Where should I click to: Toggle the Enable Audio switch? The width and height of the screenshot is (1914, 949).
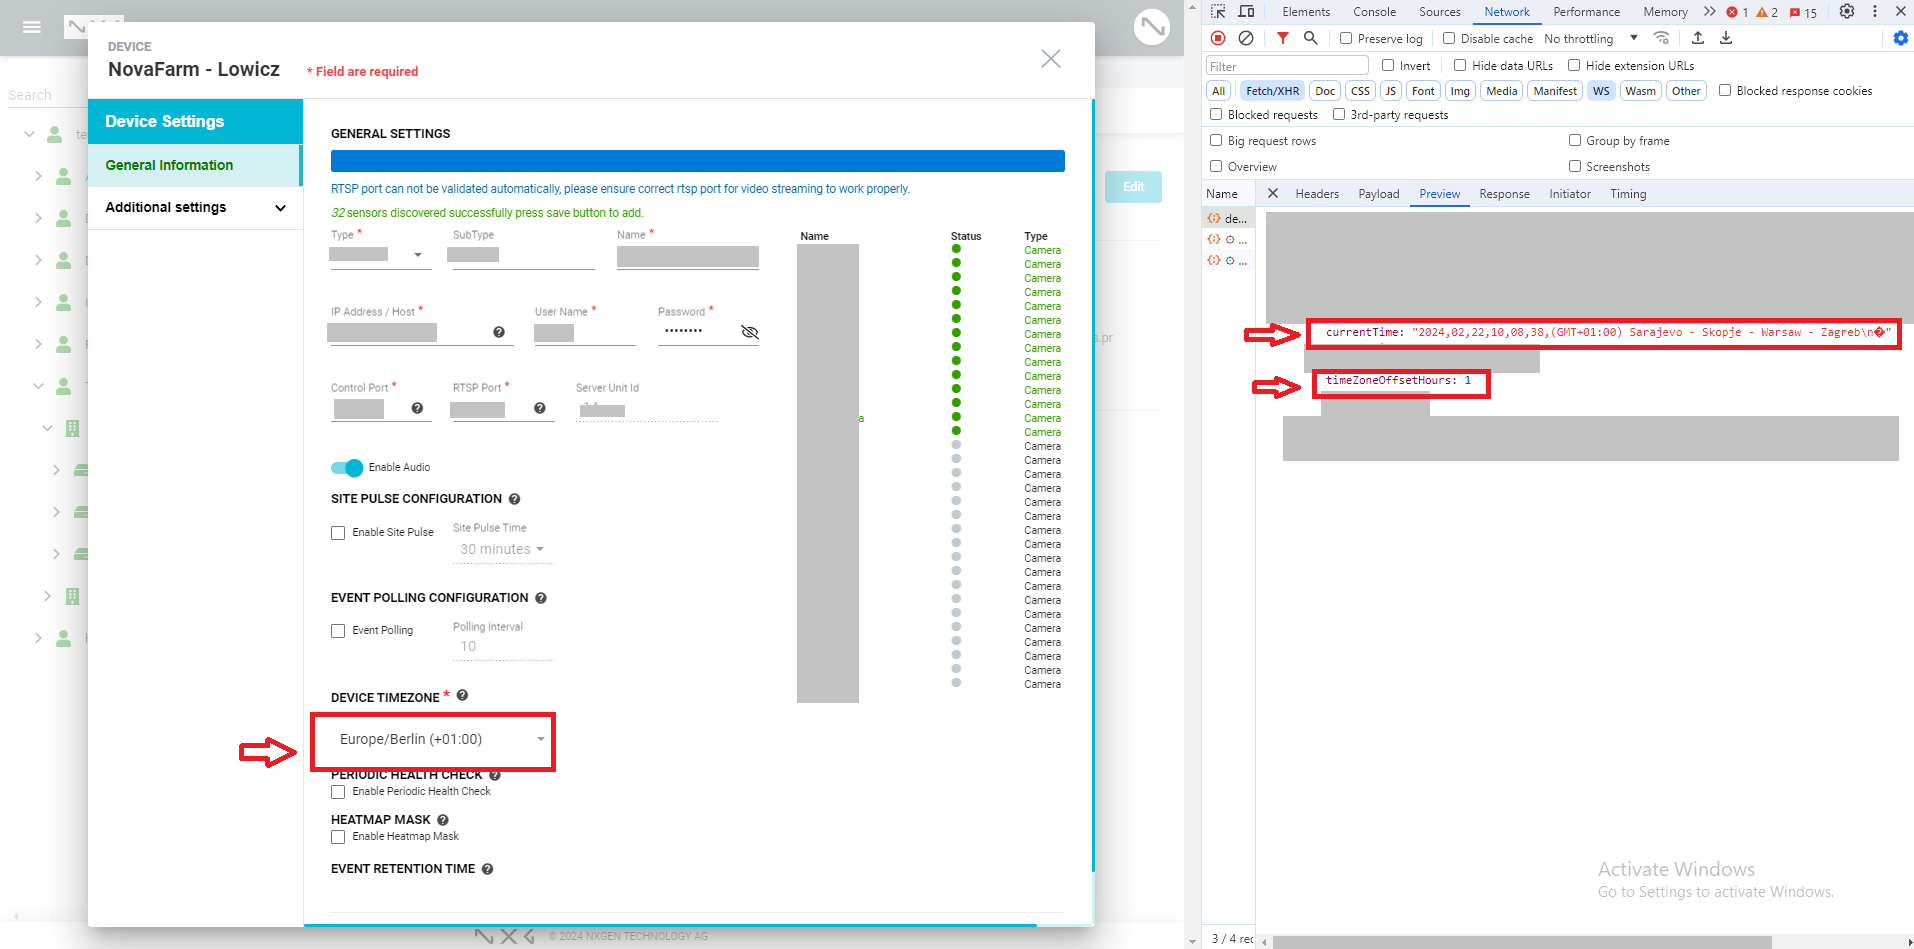[x=347, y=468]
